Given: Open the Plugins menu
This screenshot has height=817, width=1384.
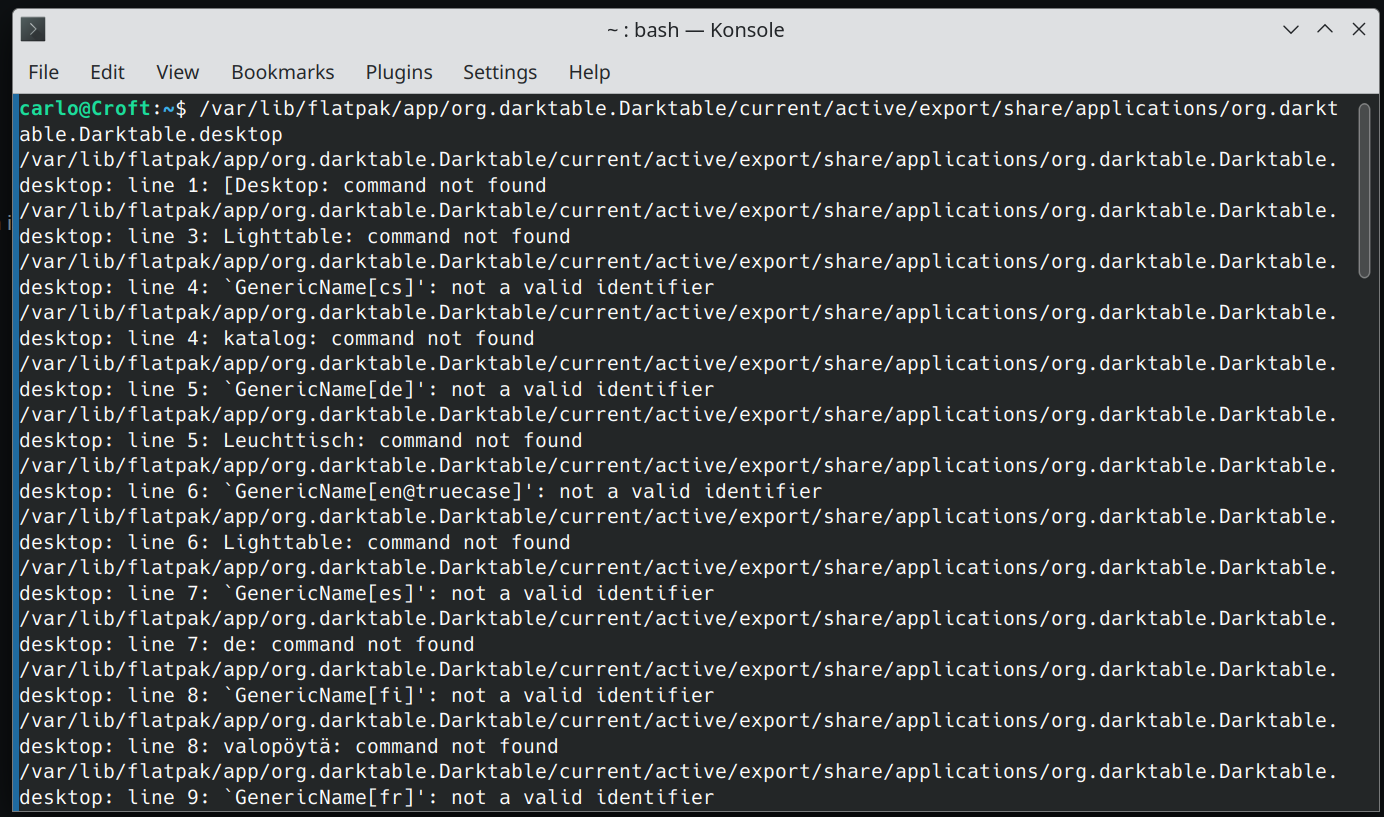Looking at the screenshot, I should [399, 72].
